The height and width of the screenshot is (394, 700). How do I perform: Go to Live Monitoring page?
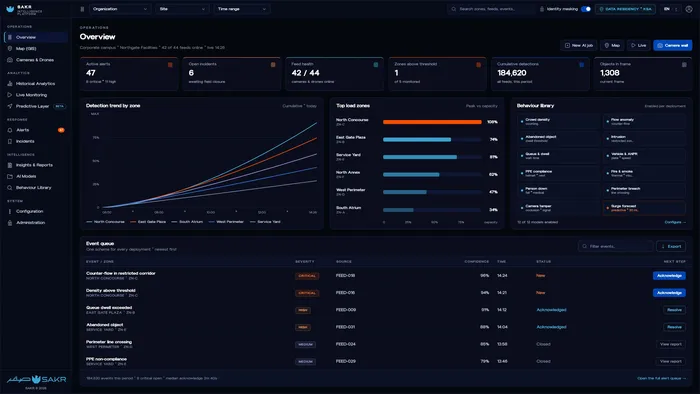click(x=36, y=95)
